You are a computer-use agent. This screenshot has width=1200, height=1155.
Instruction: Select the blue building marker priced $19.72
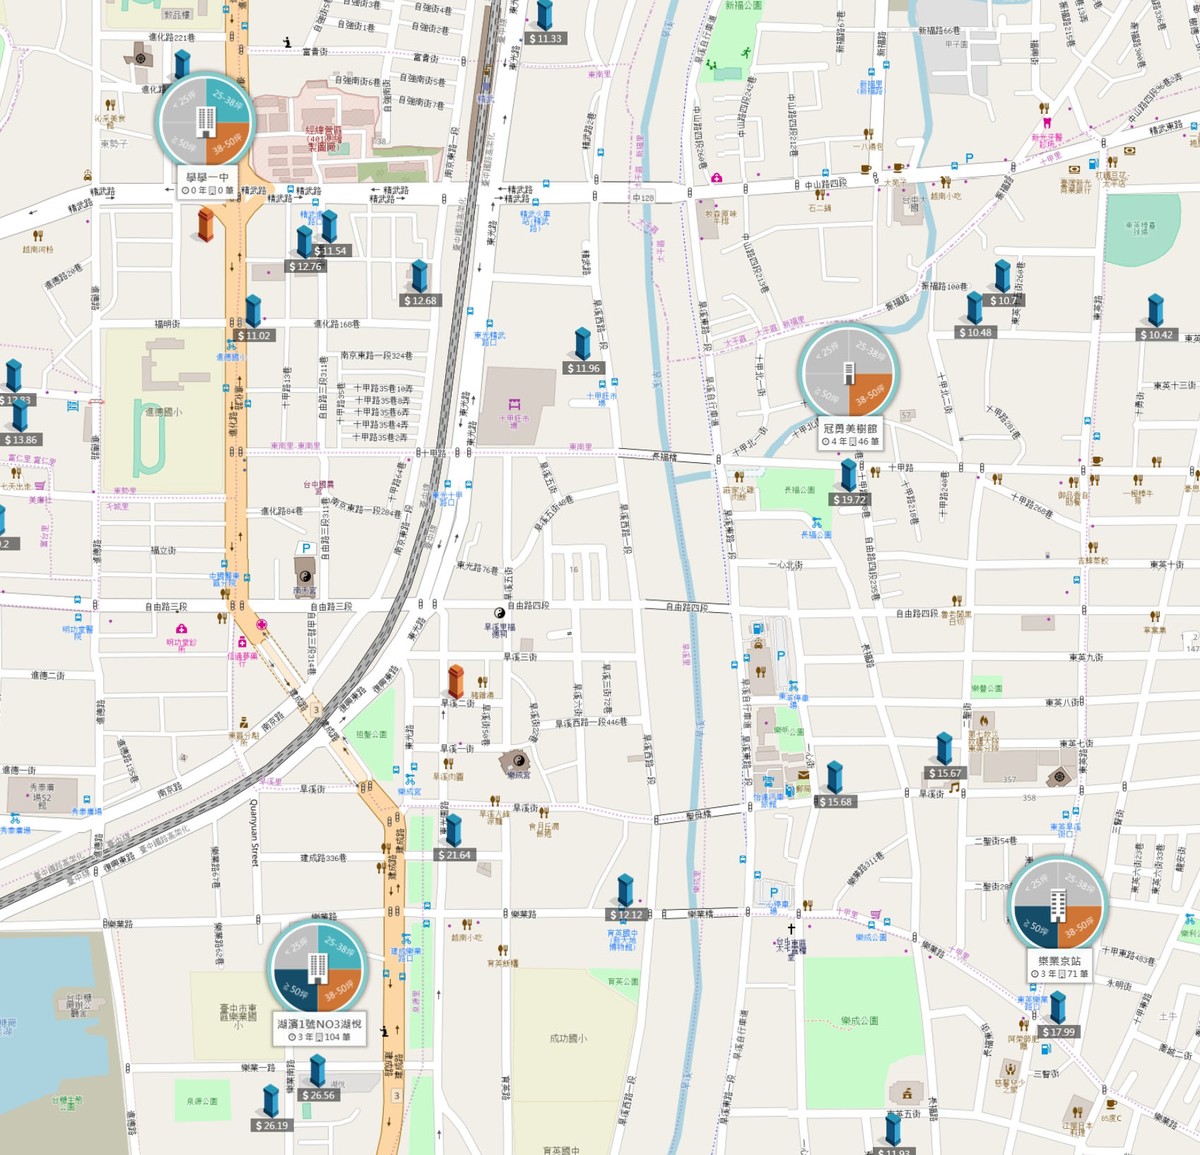[849, 482]
